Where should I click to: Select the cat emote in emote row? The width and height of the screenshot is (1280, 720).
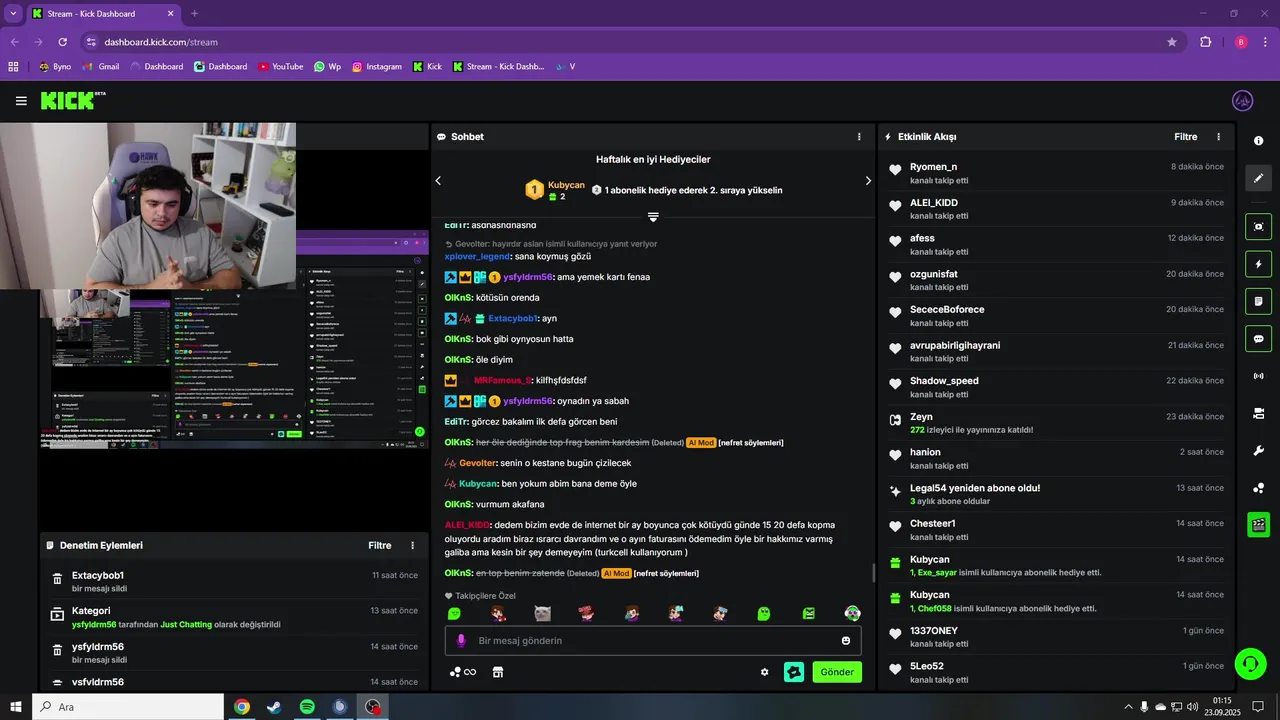point(543,613)
